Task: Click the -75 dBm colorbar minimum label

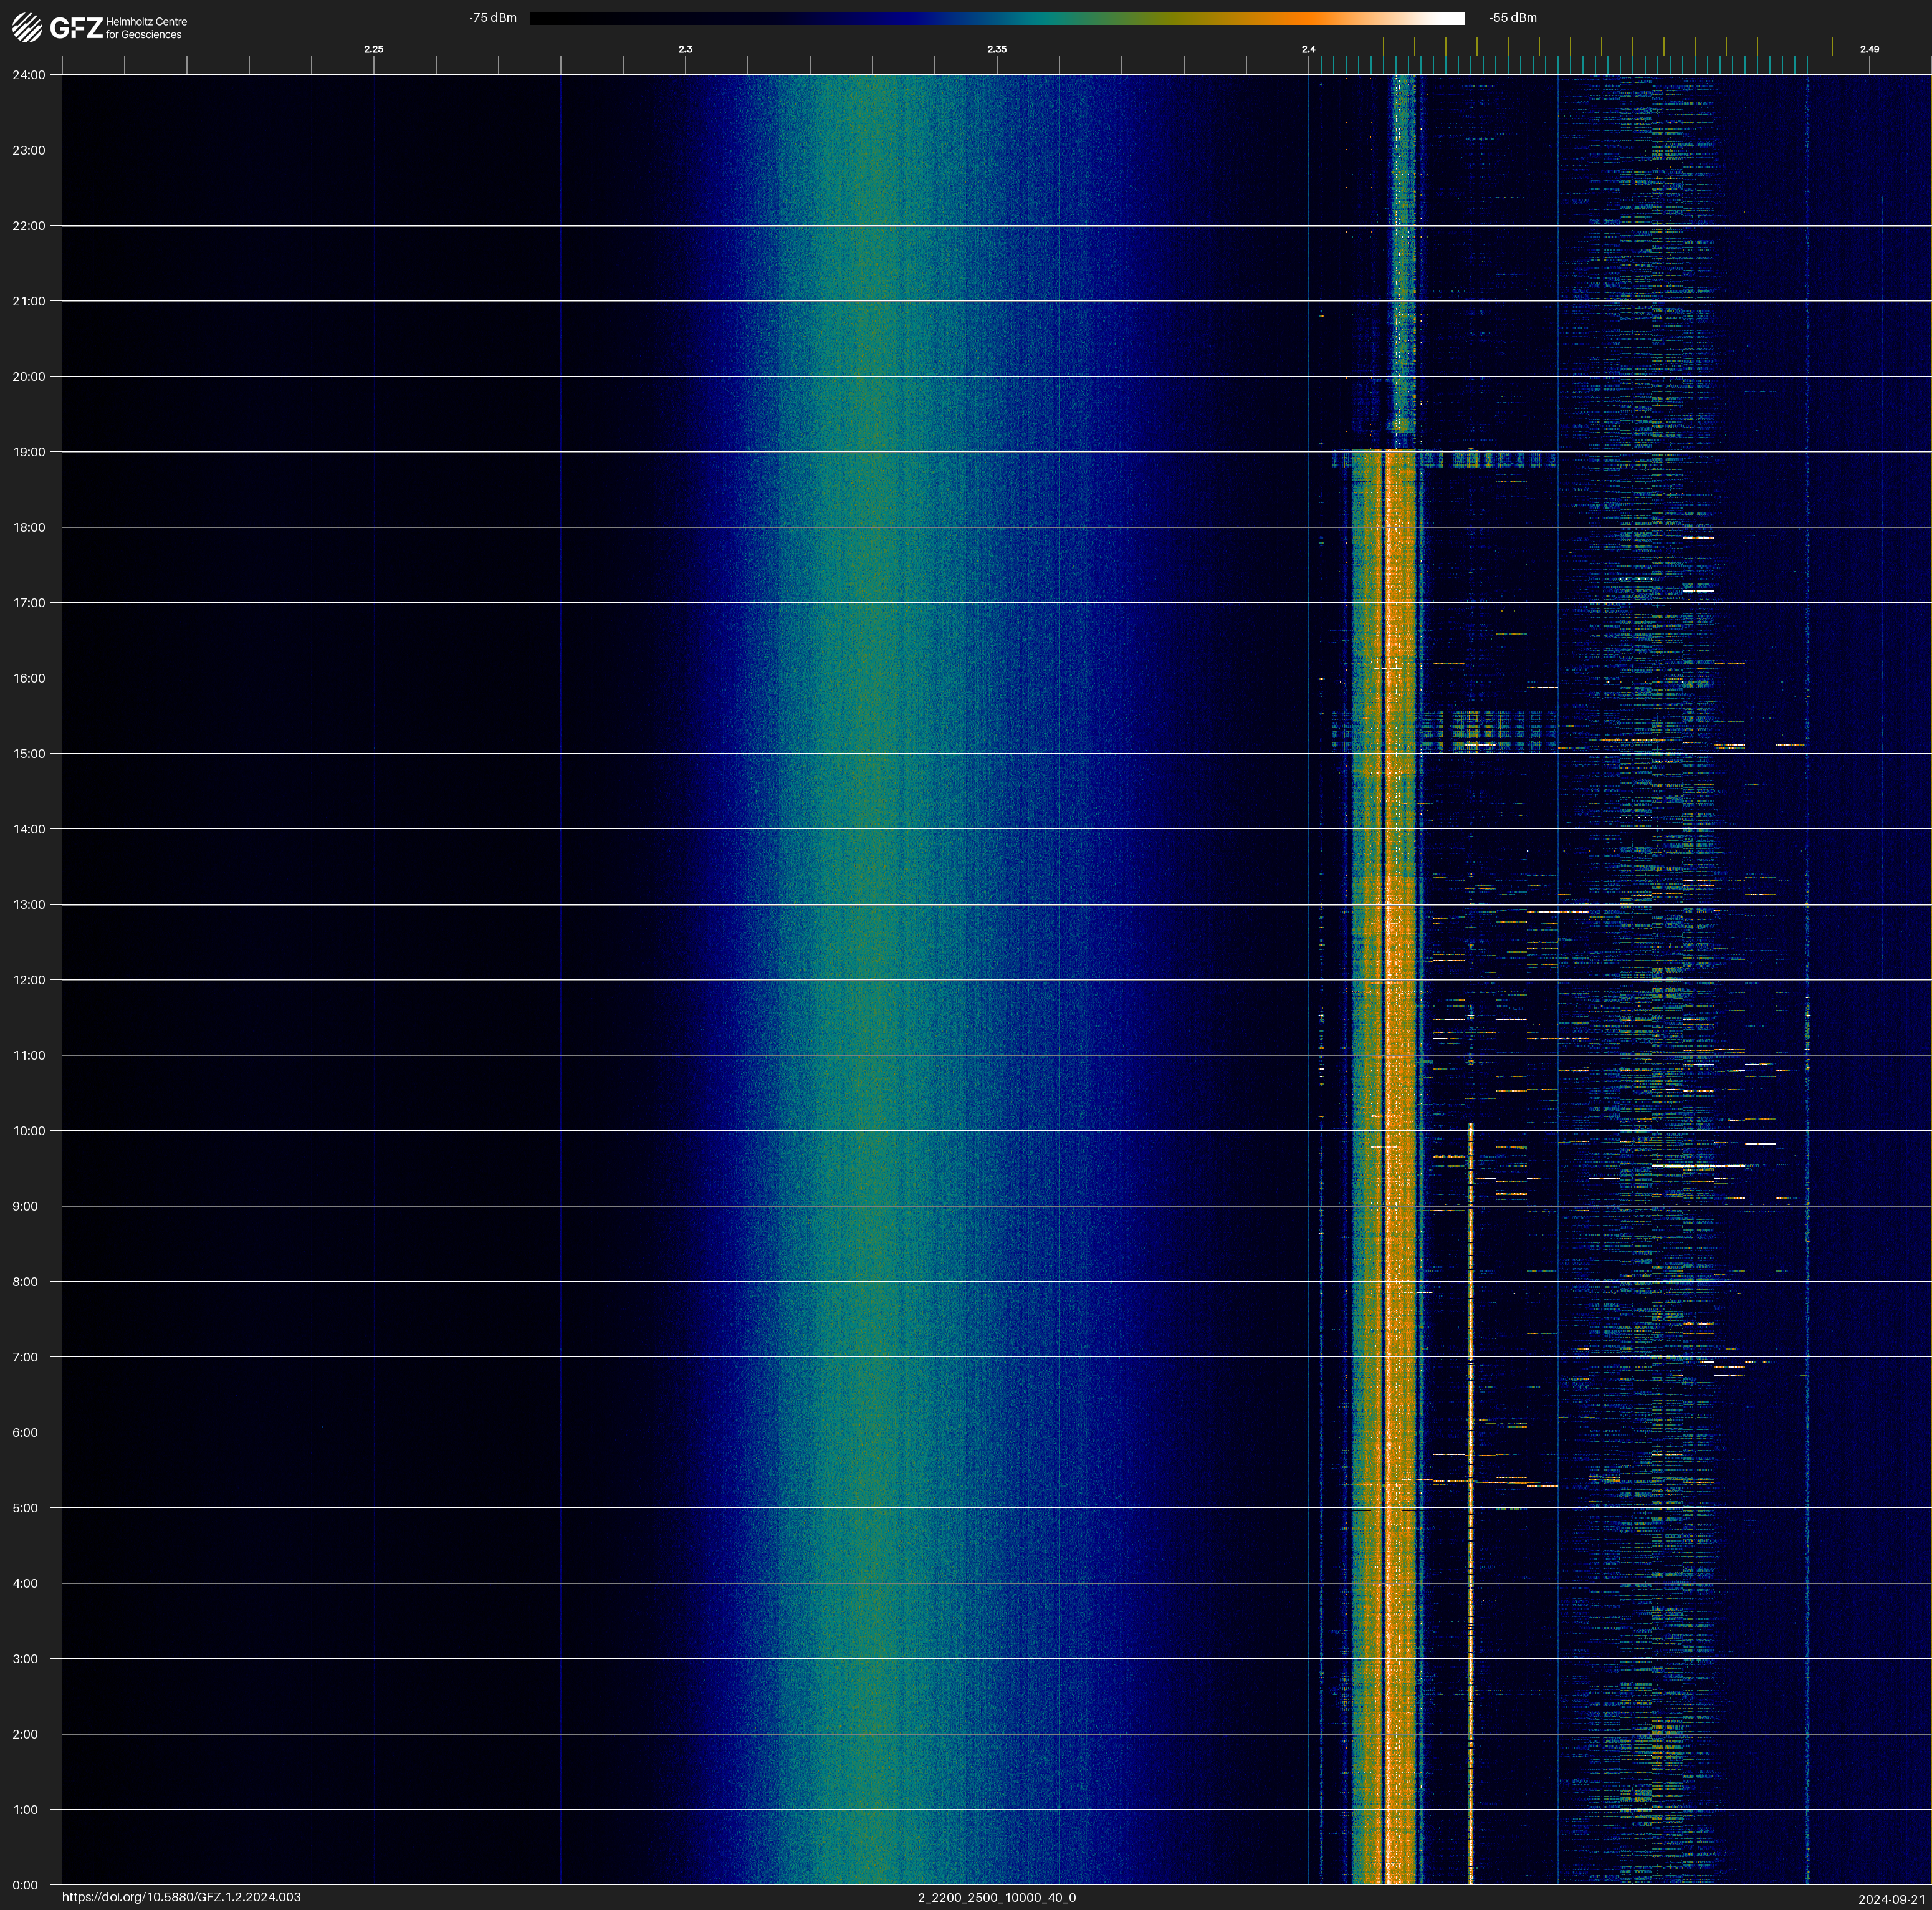Action: 493,18
